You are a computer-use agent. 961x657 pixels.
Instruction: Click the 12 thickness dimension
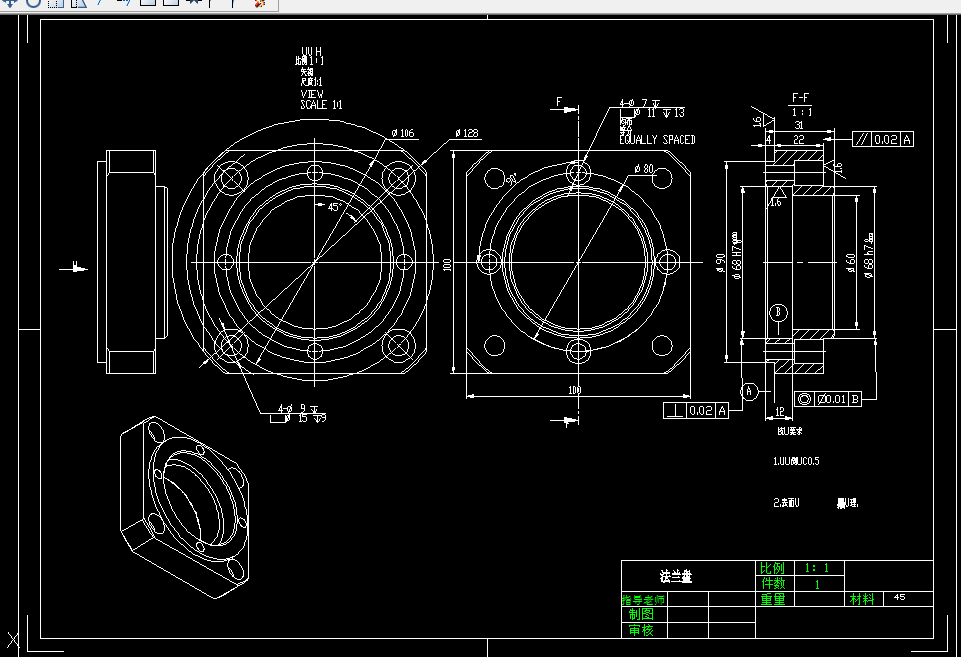click(780, 412)
